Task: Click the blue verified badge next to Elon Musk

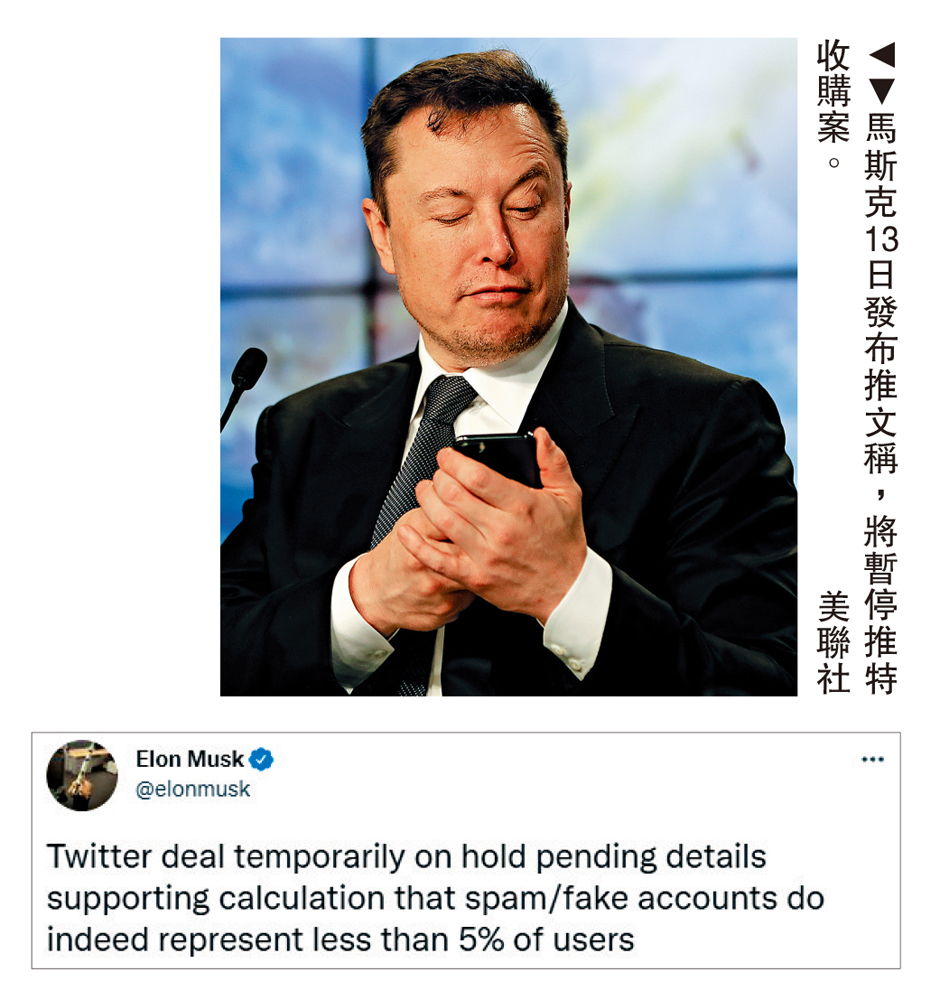Action: (261, 759)
